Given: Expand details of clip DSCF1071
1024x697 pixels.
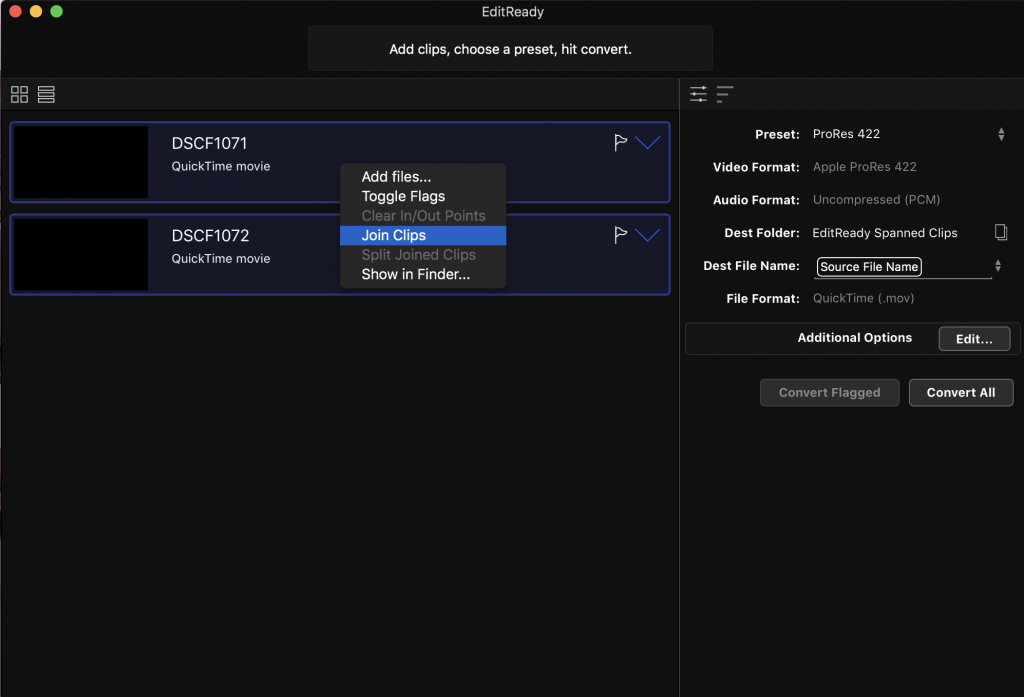Looking at the screenshot, I should click(x=648, y=143).
